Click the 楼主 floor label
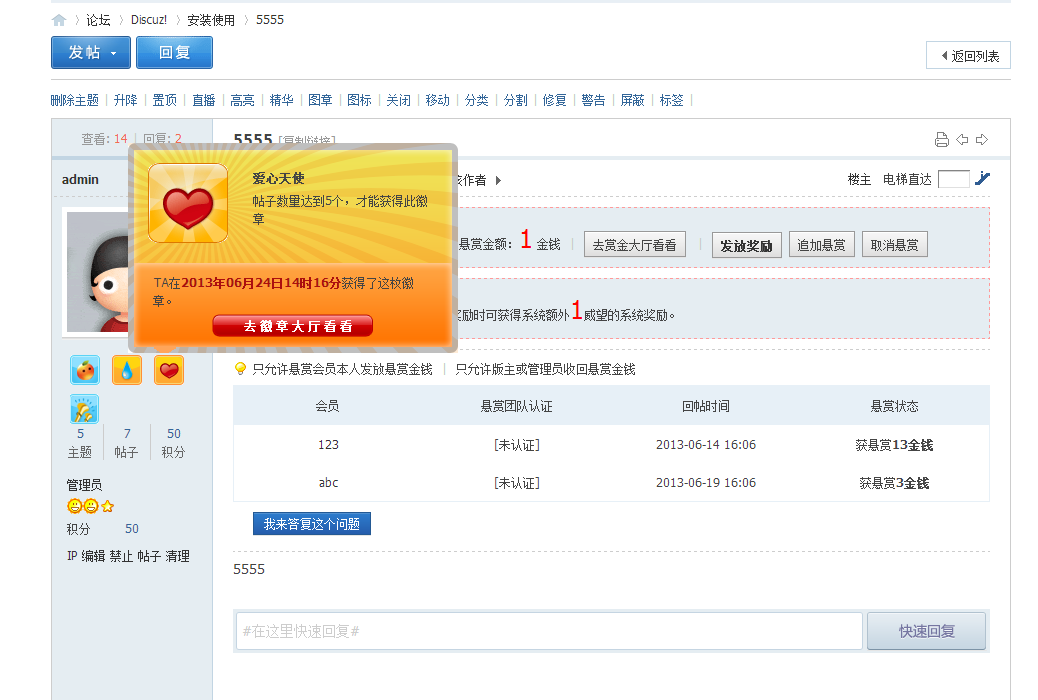This screenshot has width=1038, height=700. click(859, 179)
